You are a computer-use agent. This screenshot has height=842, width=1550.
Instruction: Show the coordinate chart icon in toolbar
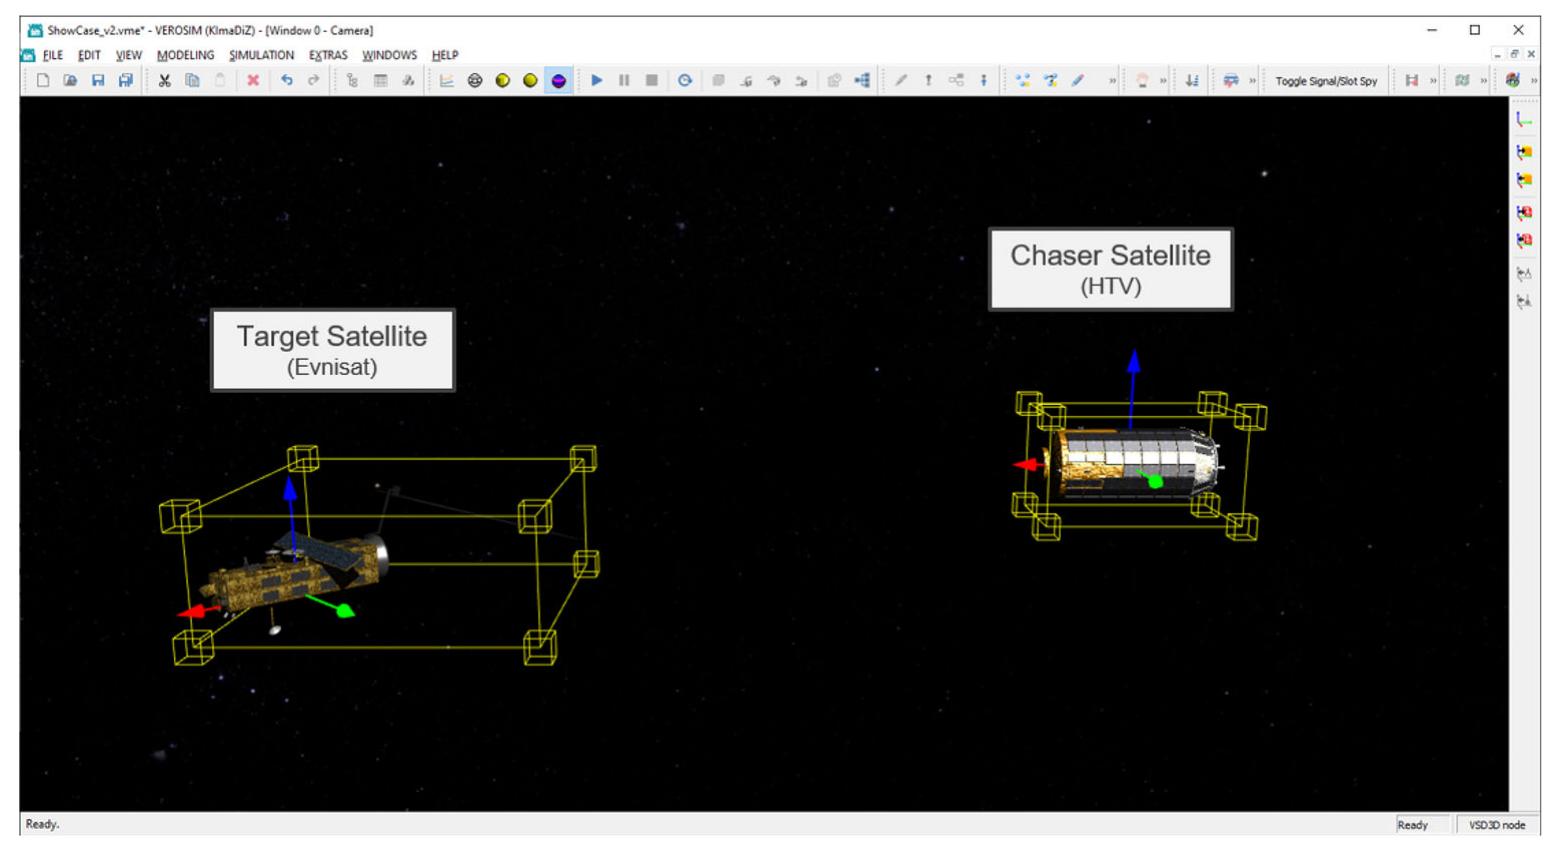(447, 80)
